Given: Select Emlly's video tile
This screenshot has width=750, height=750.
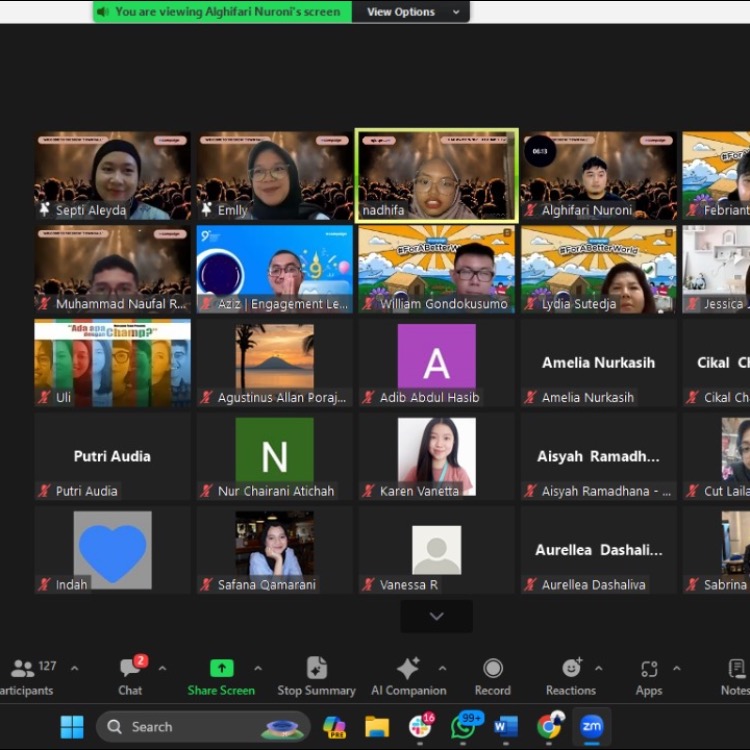Looking at the screenshot, I should click(275, 176).
